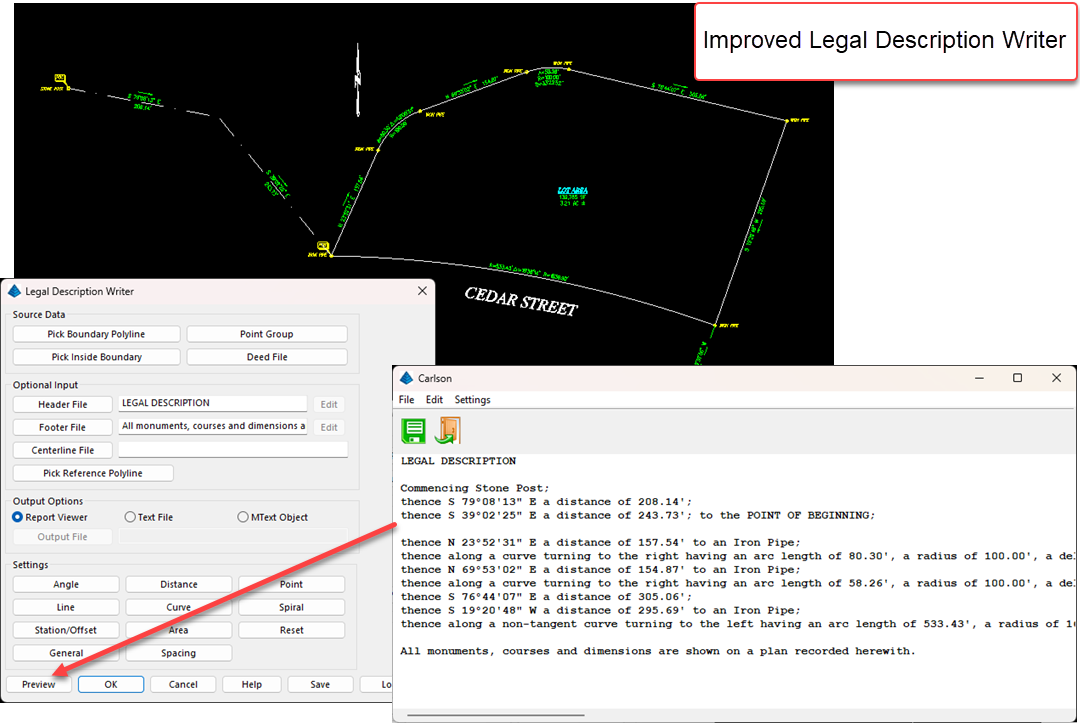This screenshot has width=1080, height=723.
Task: Maximize the Carlson report window
Action: pos(1017,378)
